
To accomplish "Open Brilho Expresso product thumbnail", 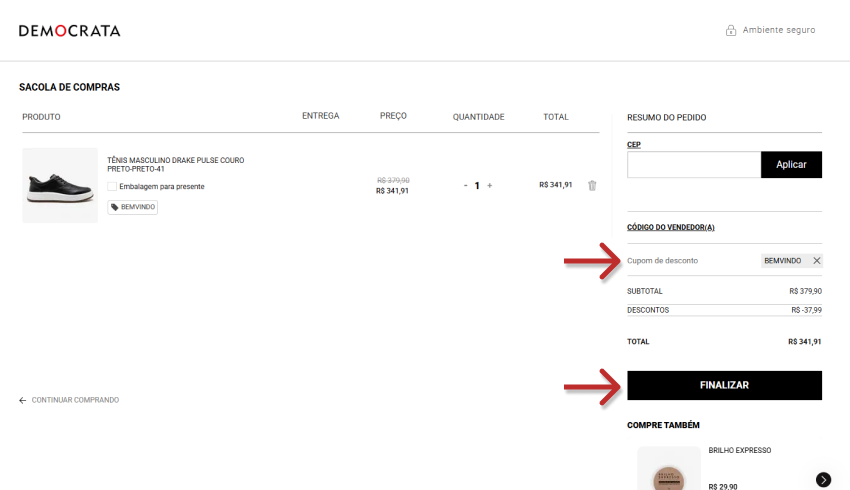I will (x=669, y=469).
